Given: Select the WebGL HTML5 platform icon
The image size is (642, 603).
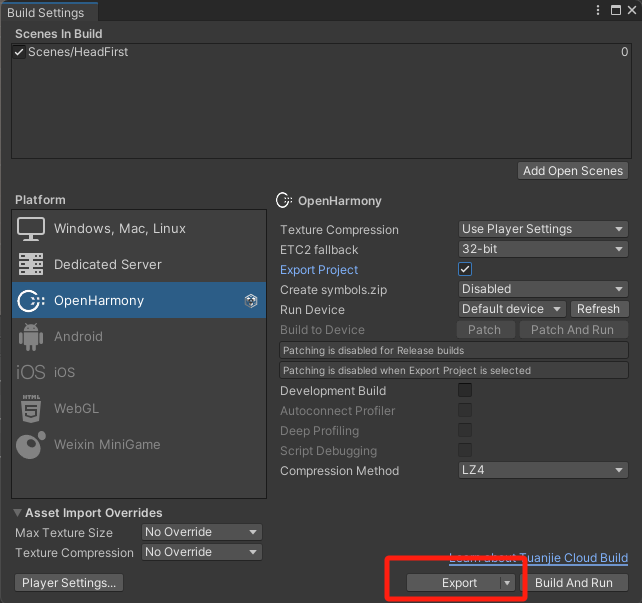Looking at the screenshot, I should point(31,409).
